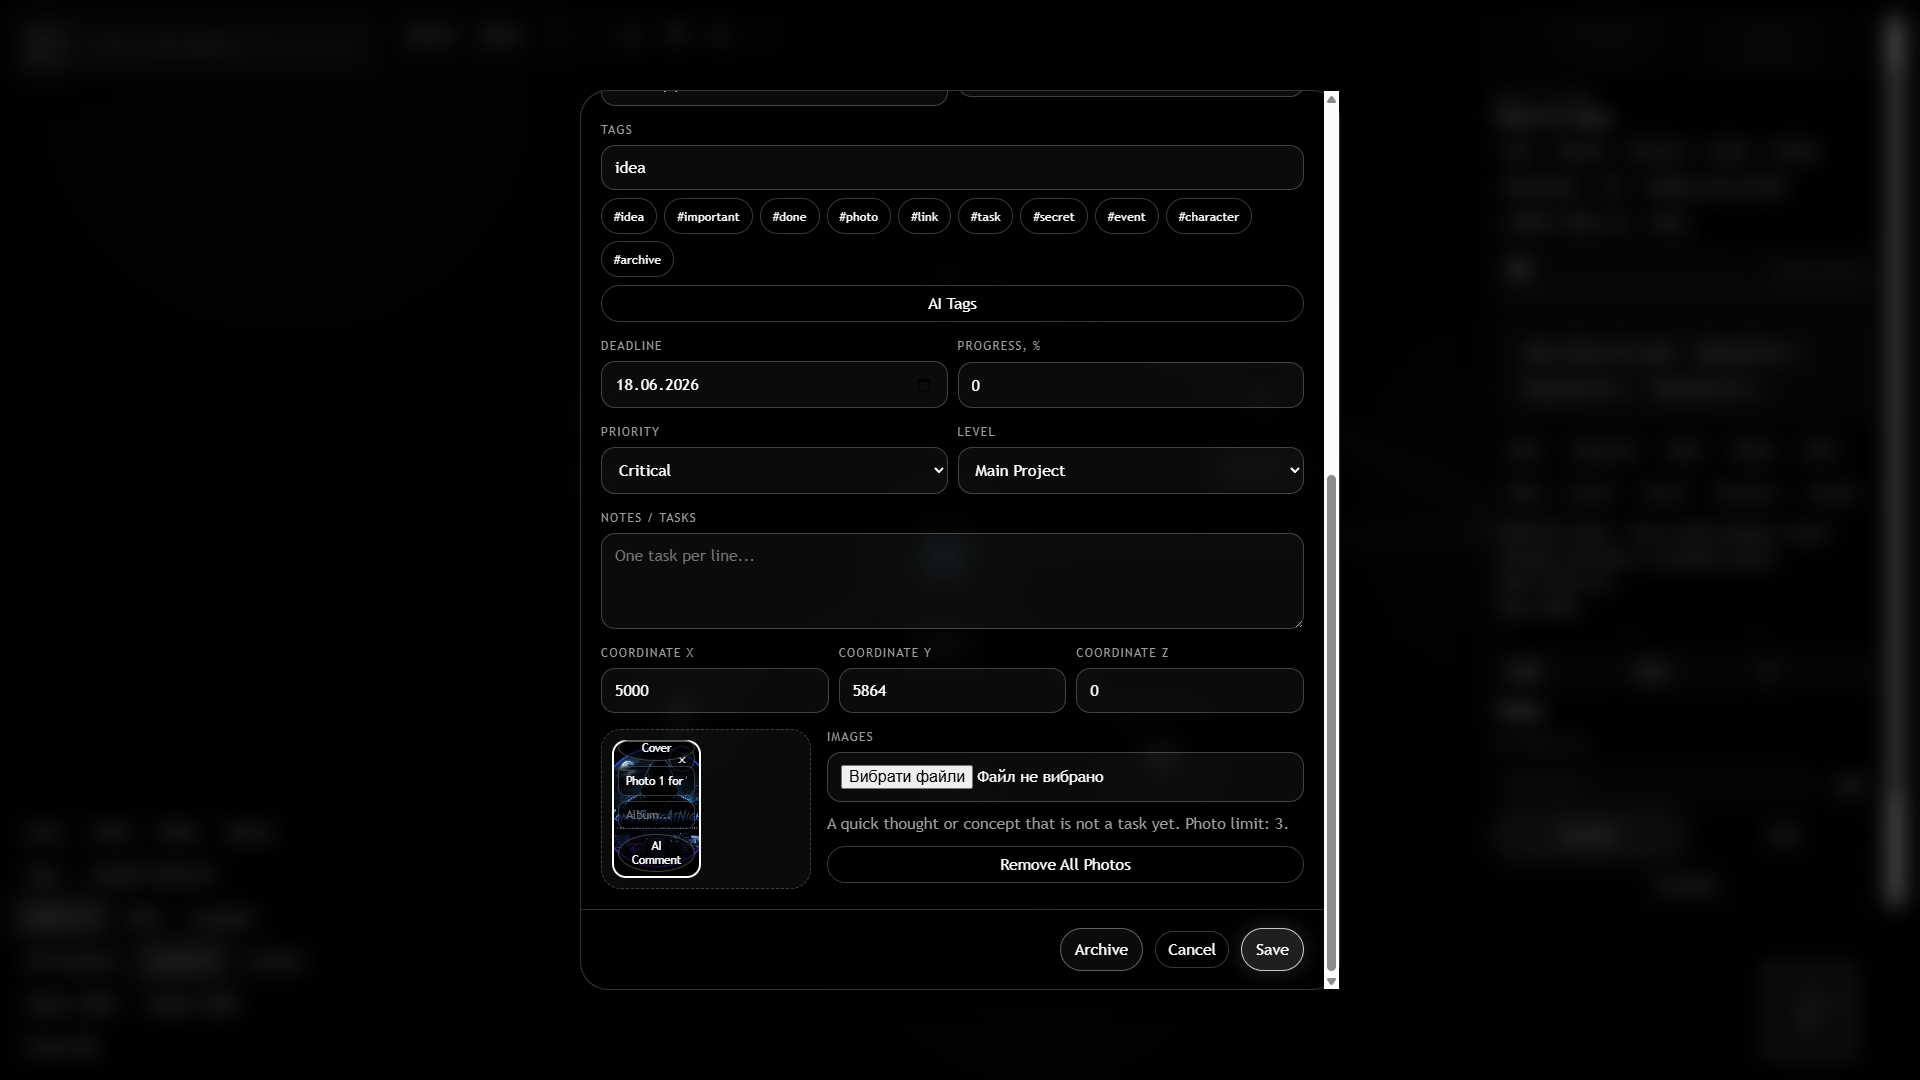Click the dialog's scrollbar down arrow
1920x1080 pixels.
[1331, 982]
